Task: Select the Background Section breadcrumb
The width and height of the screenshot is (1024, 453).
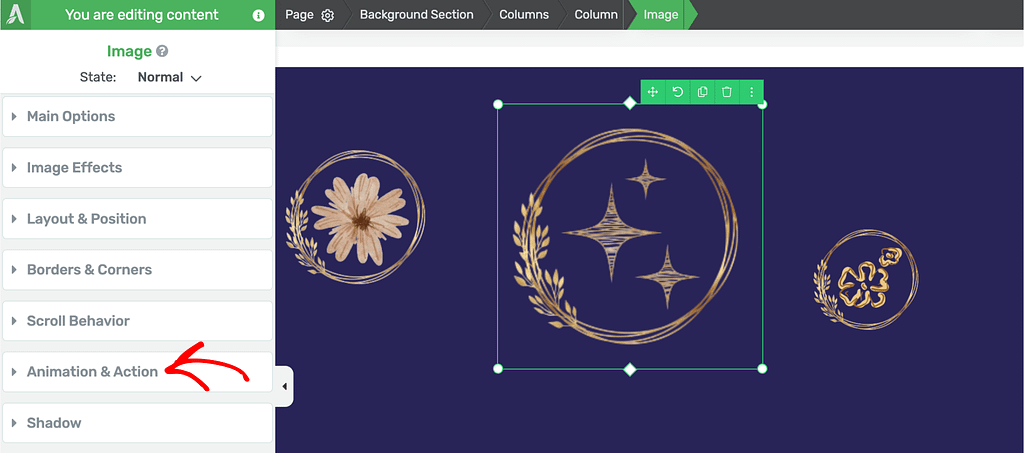Action: [417, 14]
